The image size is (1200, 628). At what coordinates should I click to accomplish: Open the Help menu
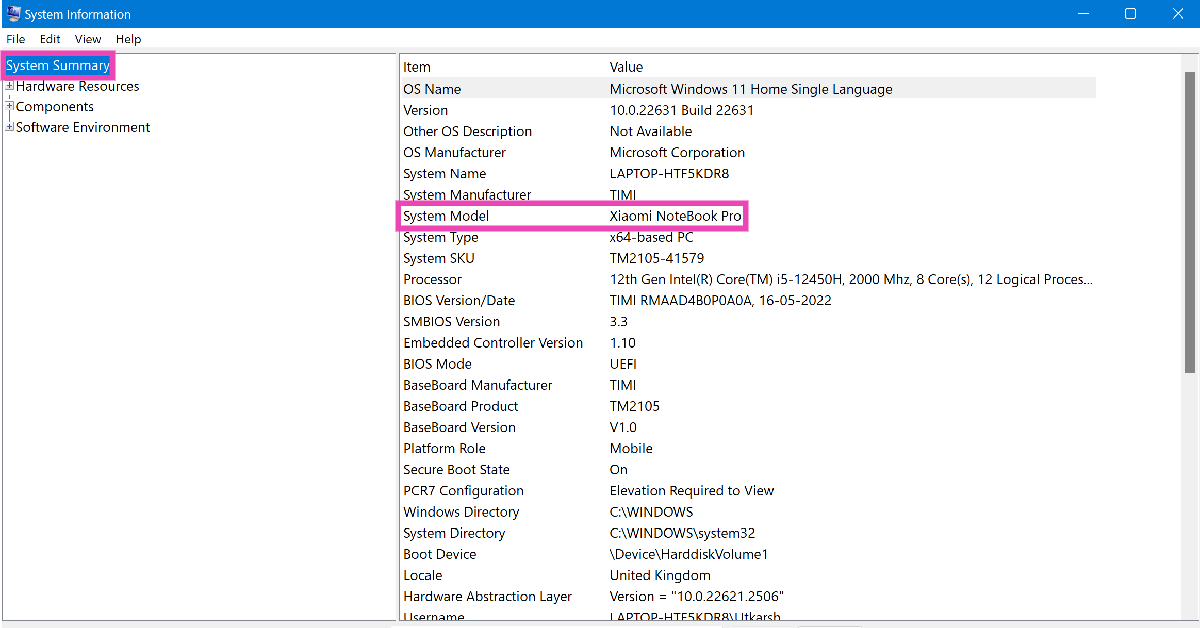(x=128, y=39)
